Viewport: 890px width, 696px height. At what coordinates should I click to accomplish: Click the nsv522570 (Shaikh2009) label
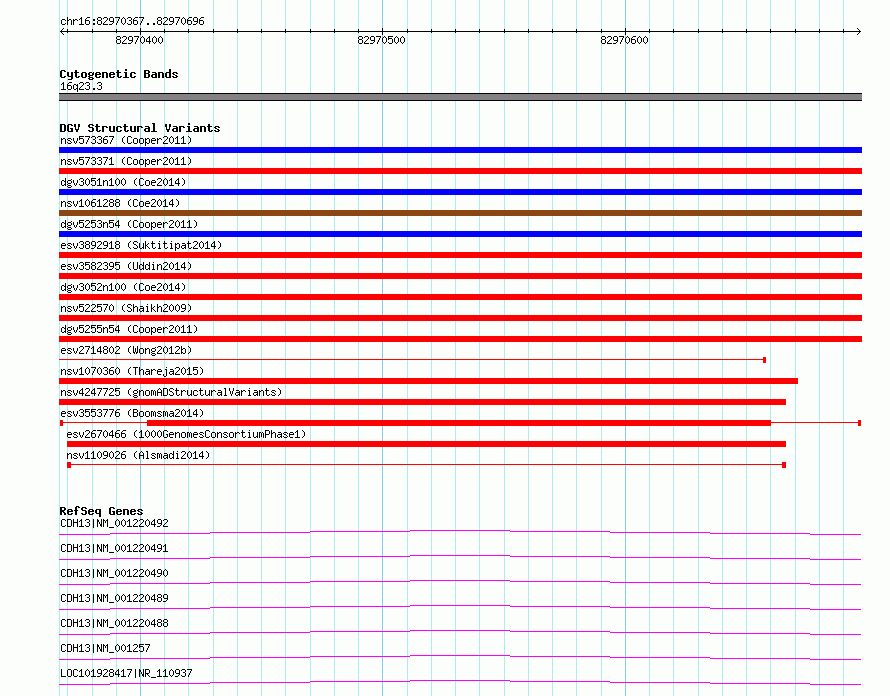pyautogui.click(x=126, y=308)
